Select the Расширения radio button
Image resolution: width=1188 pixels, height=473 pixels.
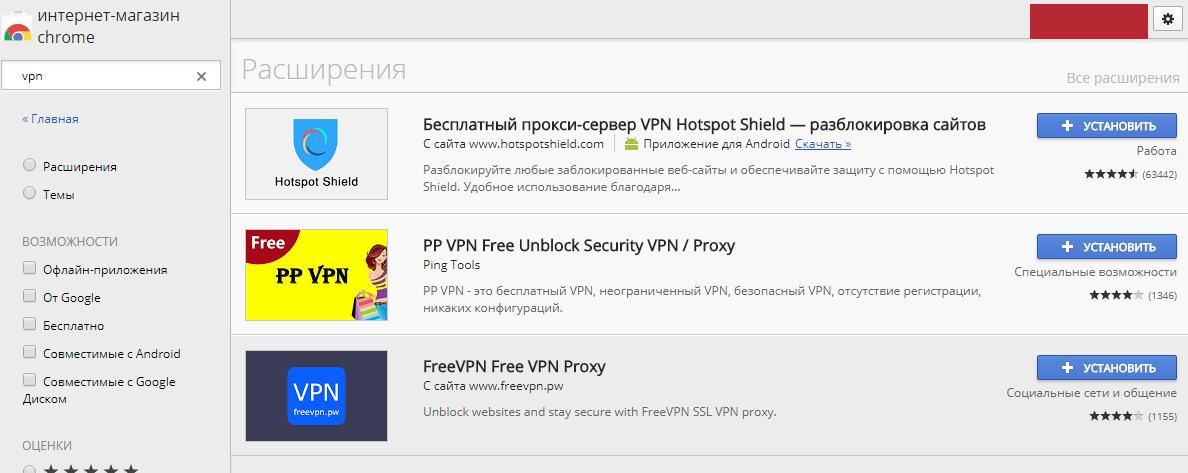[x=30, y=165]
